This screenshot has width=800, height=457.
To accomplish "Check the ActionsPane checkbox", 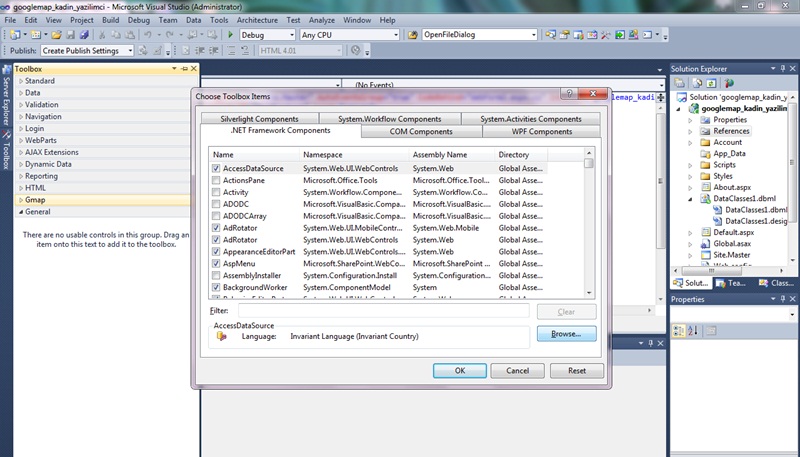I will click(x=216, y=180).
